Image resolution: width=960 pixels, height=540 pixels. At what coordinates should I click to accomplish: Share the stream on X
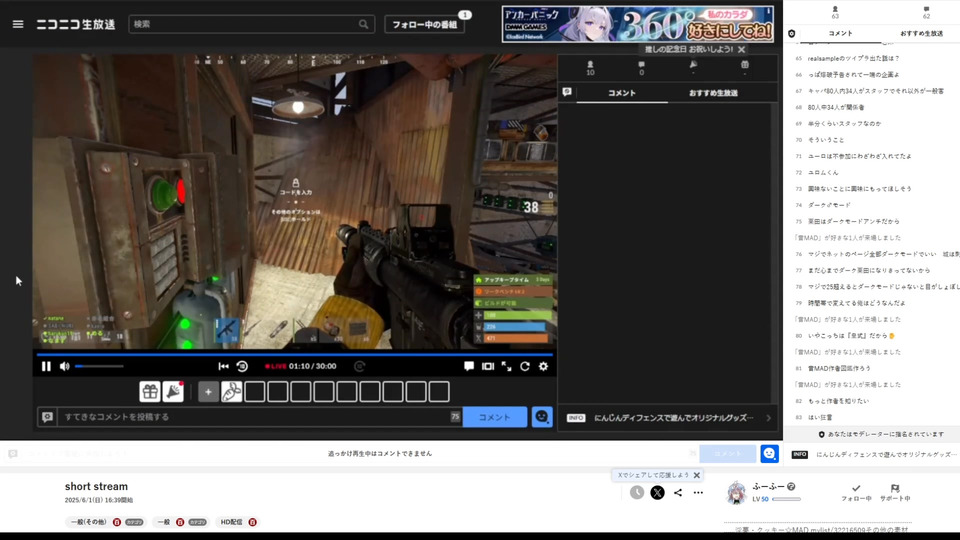click(658, 492)
